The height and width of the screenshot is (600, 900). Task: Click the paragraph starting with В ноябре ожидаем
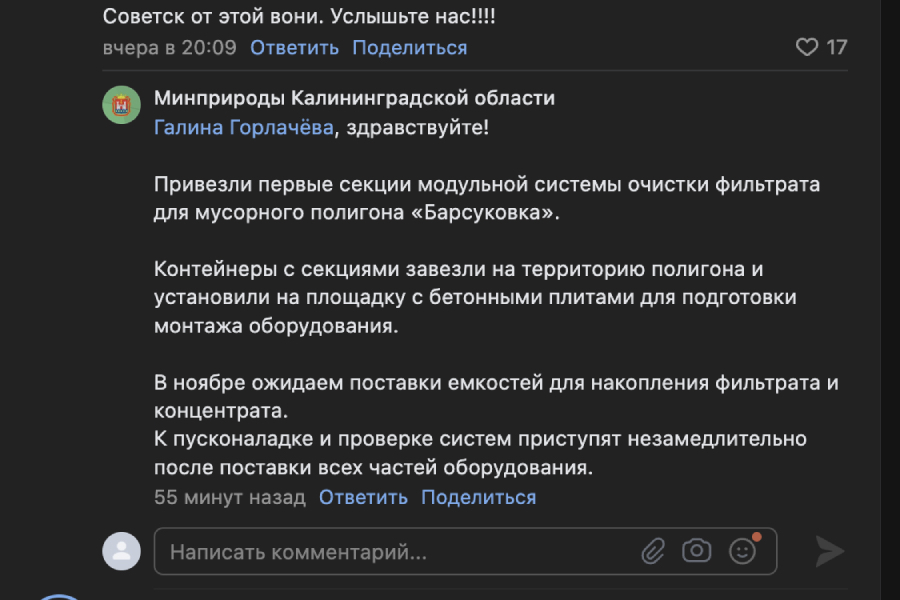(x=495, y=396)
